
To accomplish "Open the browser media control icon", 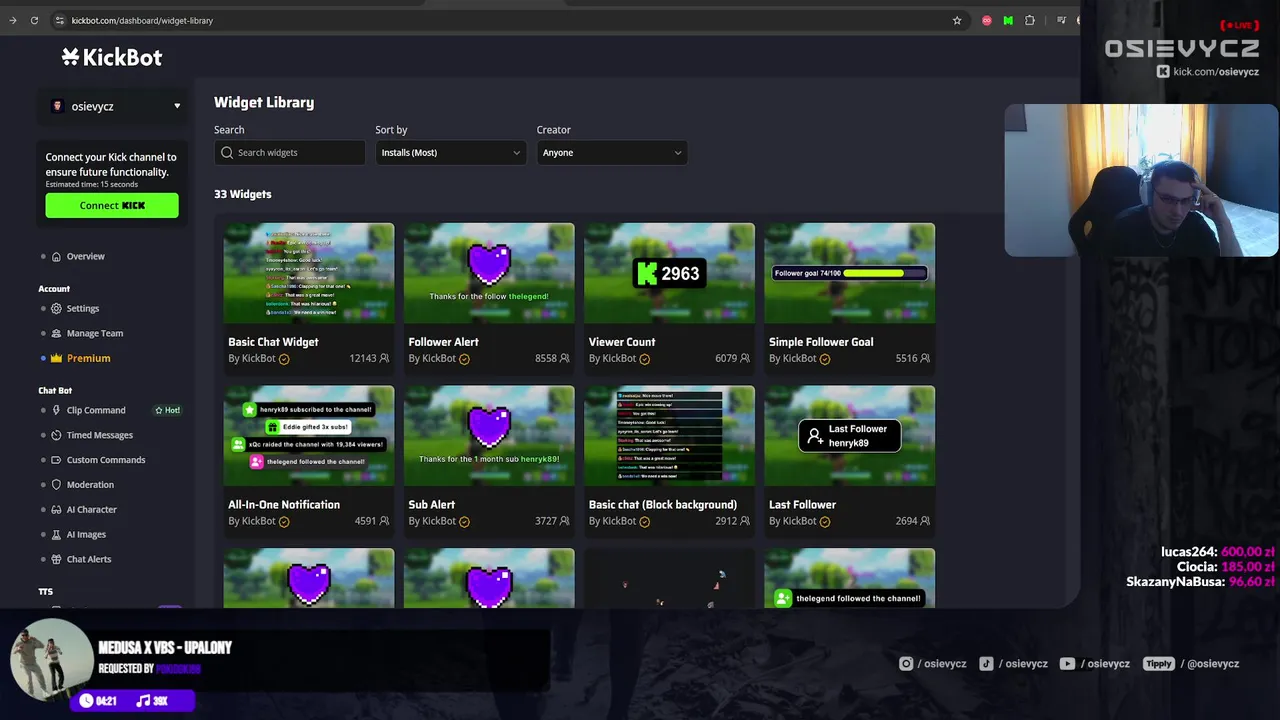I will (x=1061, y=20).
